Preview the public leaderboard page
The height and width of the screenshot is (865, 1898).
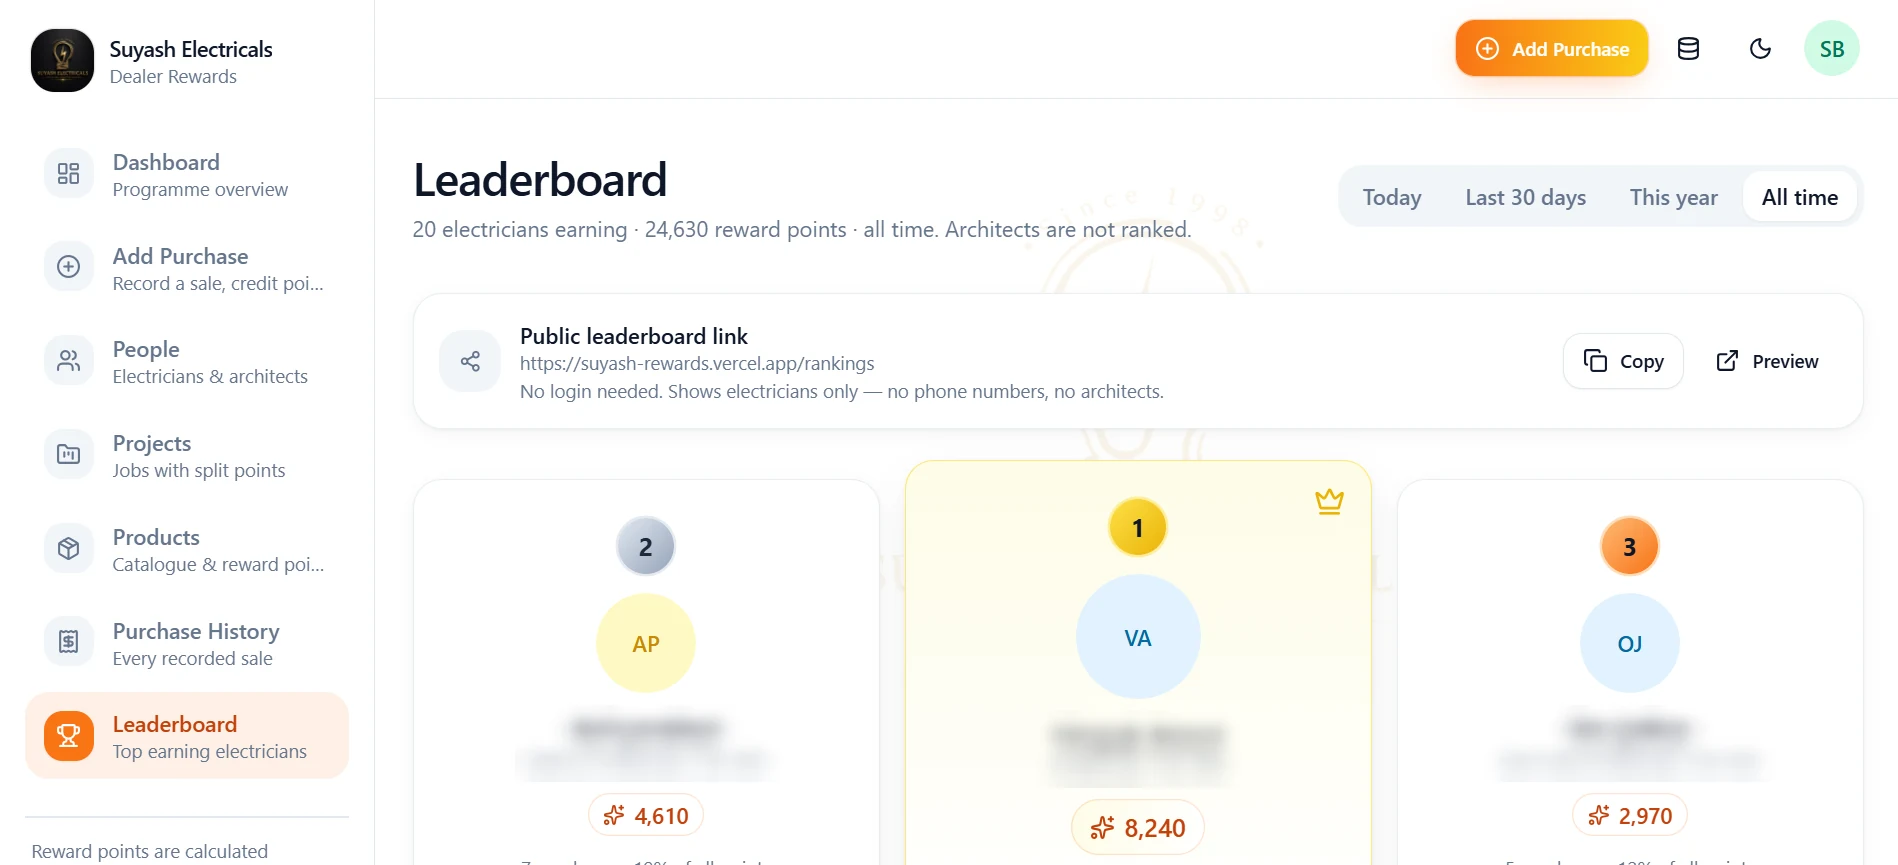[x=1767, y=361]
